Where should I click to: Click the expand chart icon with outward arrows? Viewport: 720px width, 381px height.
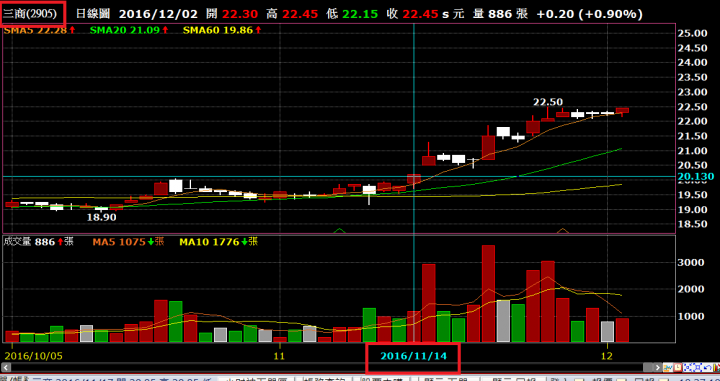click(698, 367)
